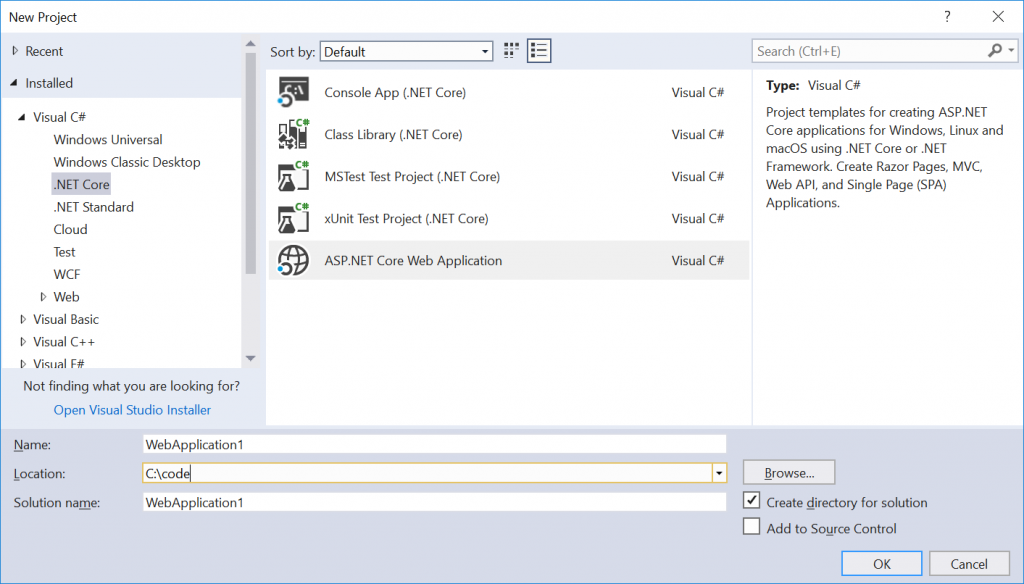Open Visual Studio Installer link
The width and height of the screenshot is (1024, 584).
pos(132,410)
